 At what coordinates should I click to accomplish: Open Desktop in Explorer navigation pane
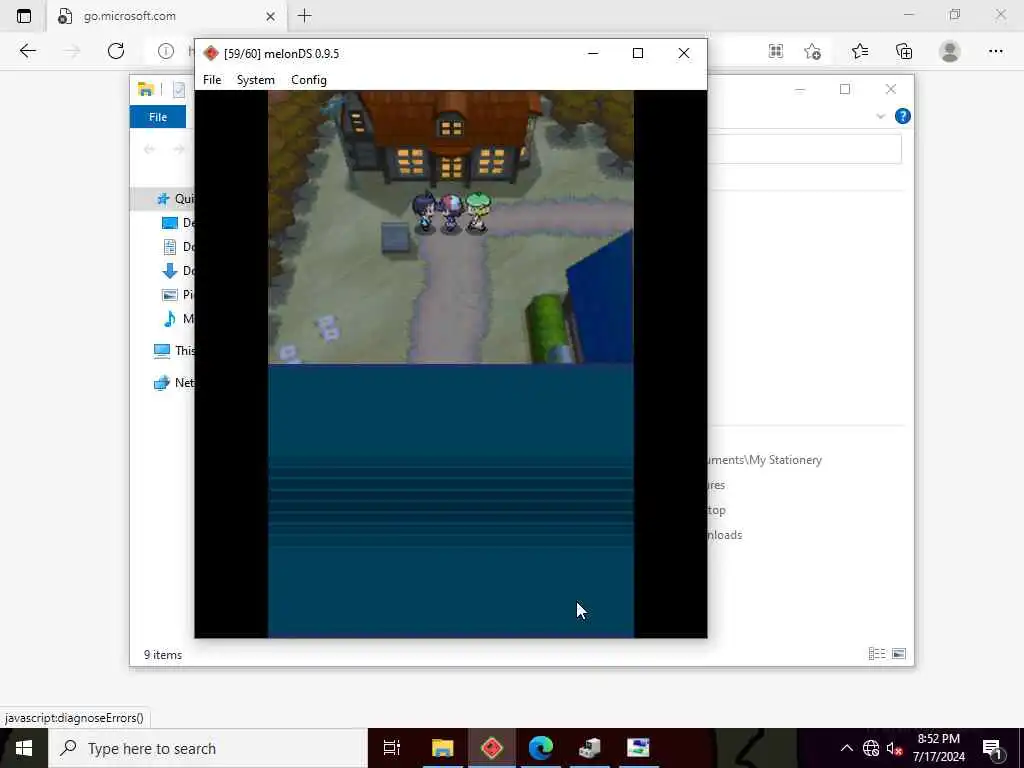(x=178, y=223)
